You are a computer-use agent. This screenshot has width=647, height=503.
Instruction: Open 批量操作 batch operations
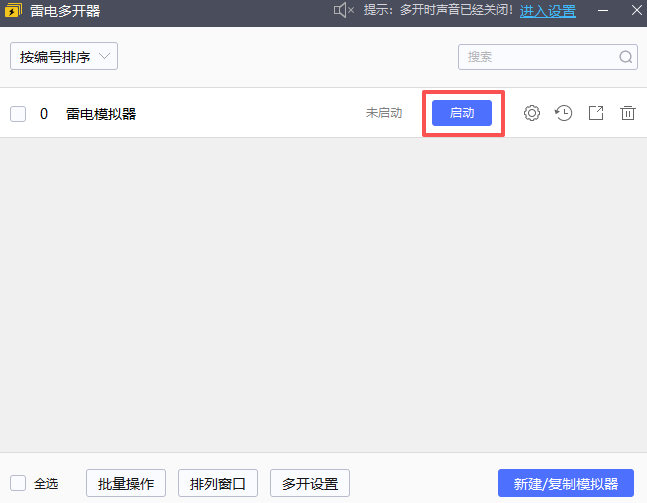pos(126,483)
